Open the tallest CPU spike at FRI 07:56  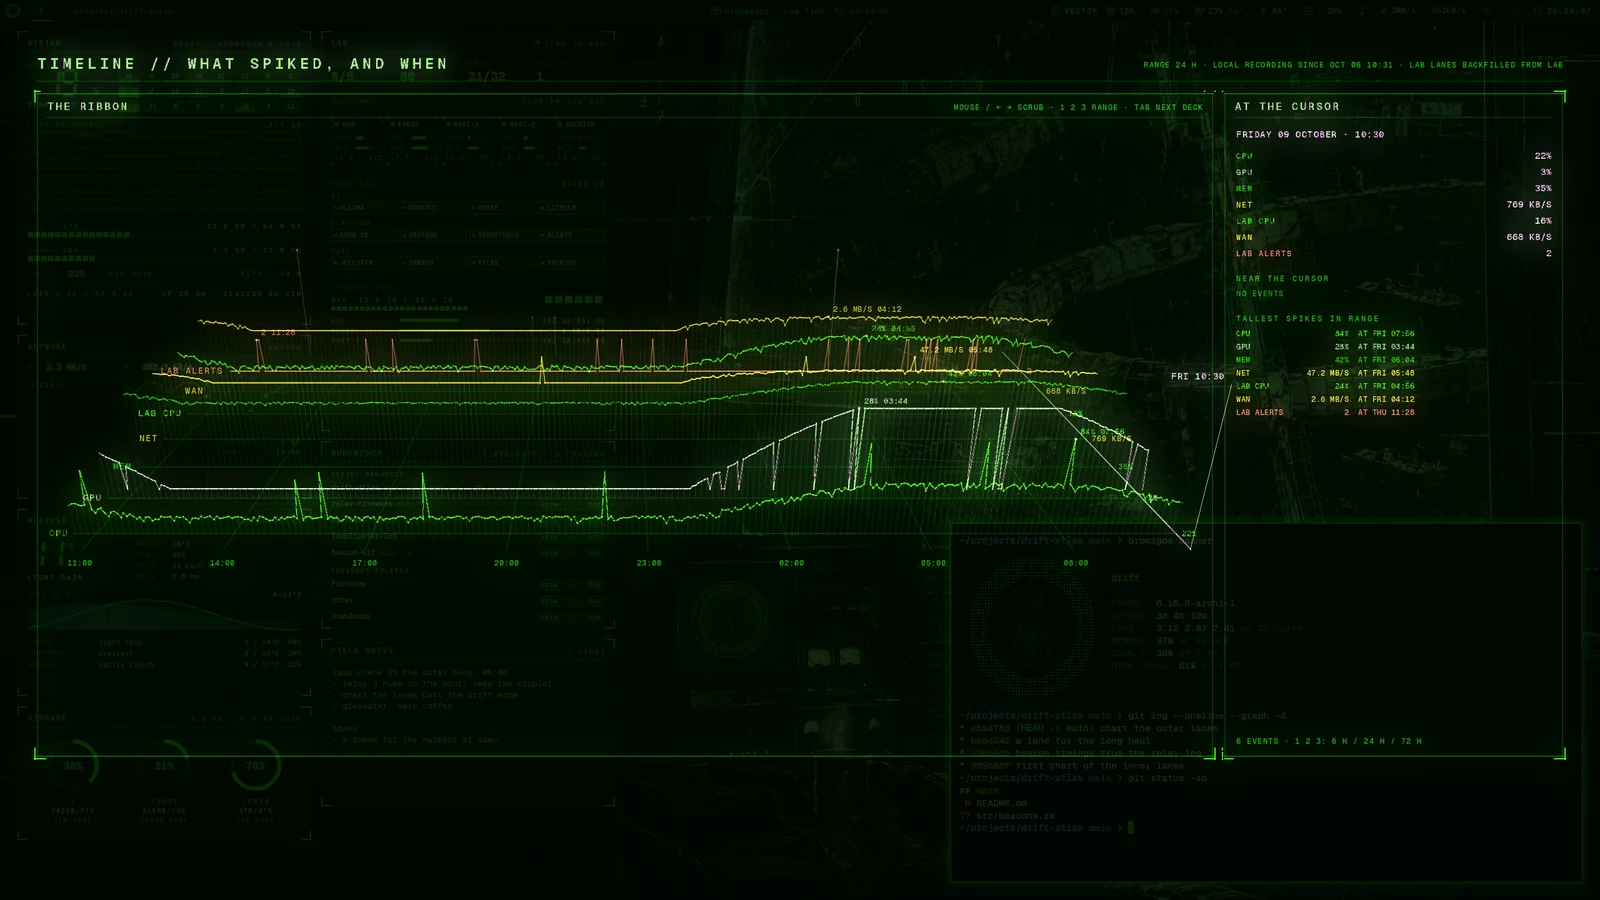pyautogui.click(x=1325, y=334)
